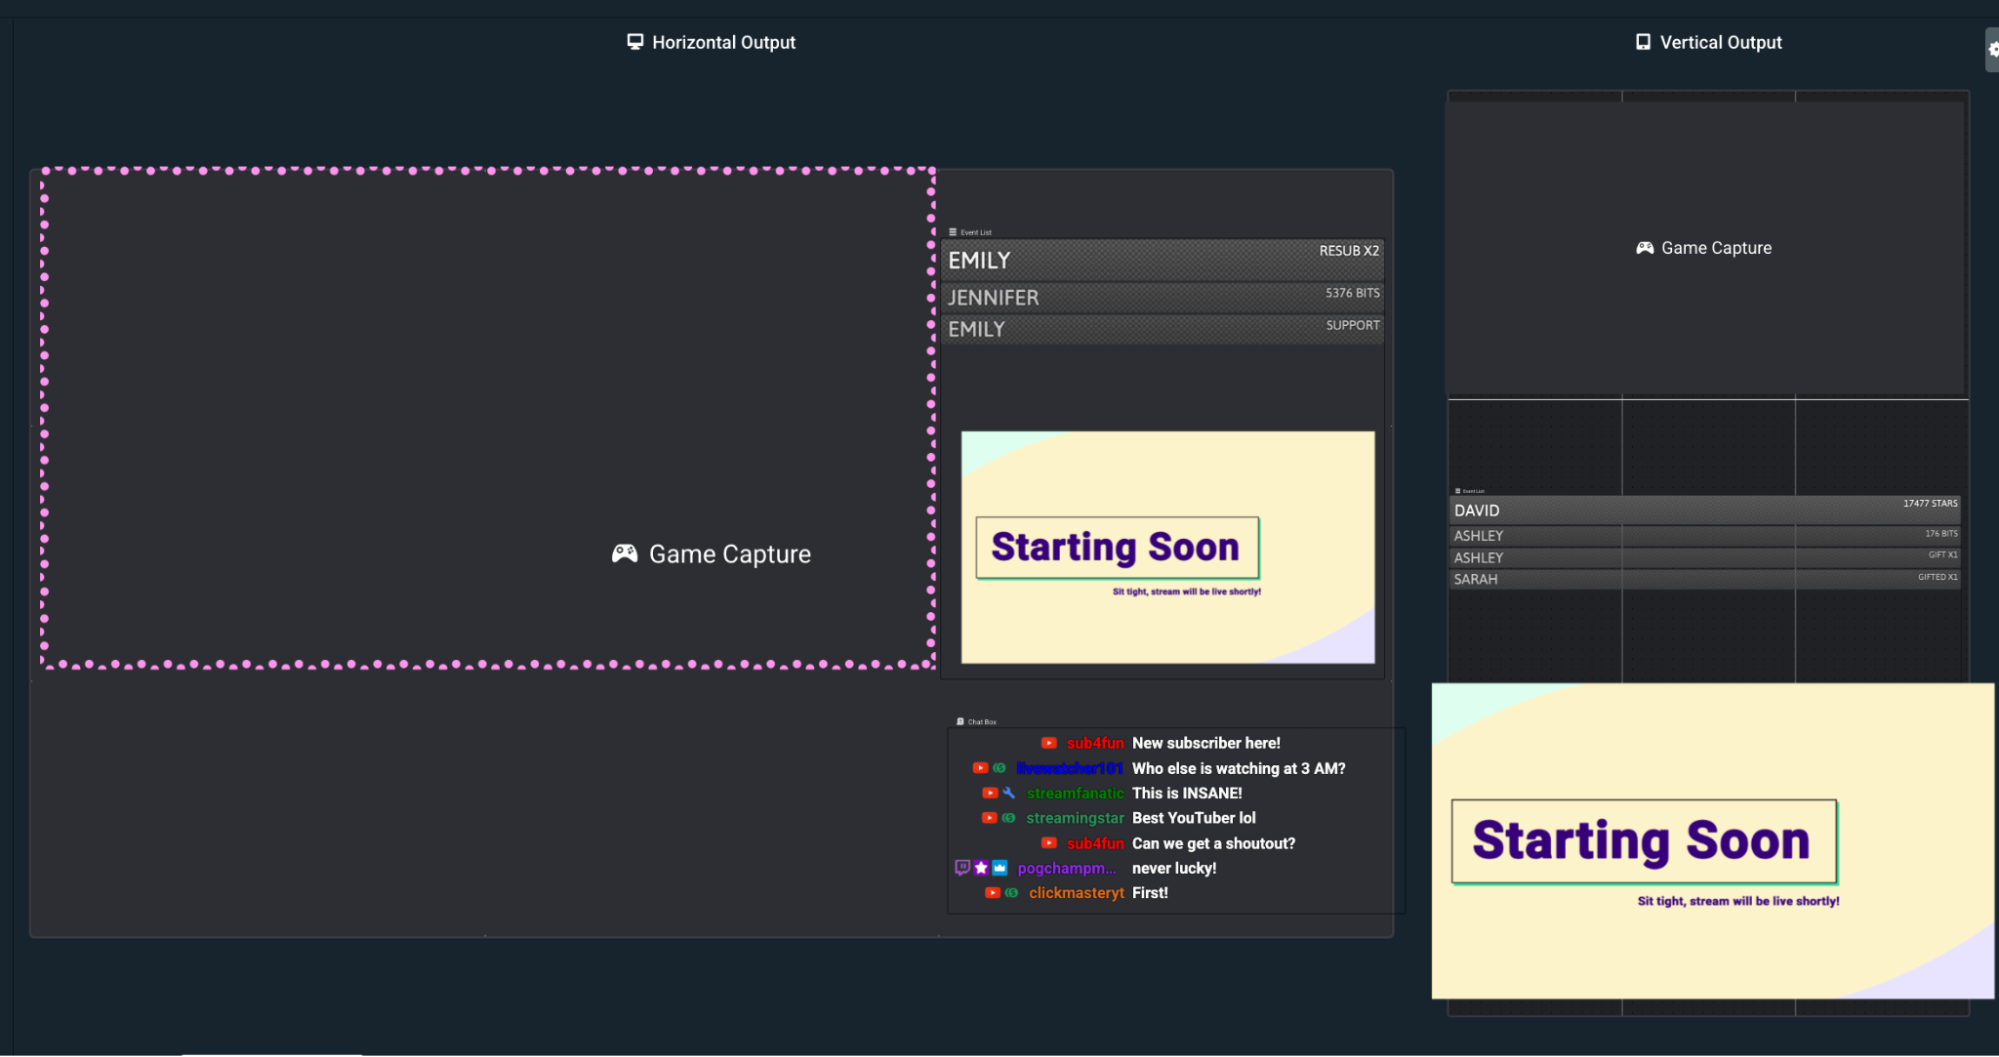Select the Vertical Output label
Image resolution: width=1999 pixels, height=1057 pixels.
point(1720,42)
